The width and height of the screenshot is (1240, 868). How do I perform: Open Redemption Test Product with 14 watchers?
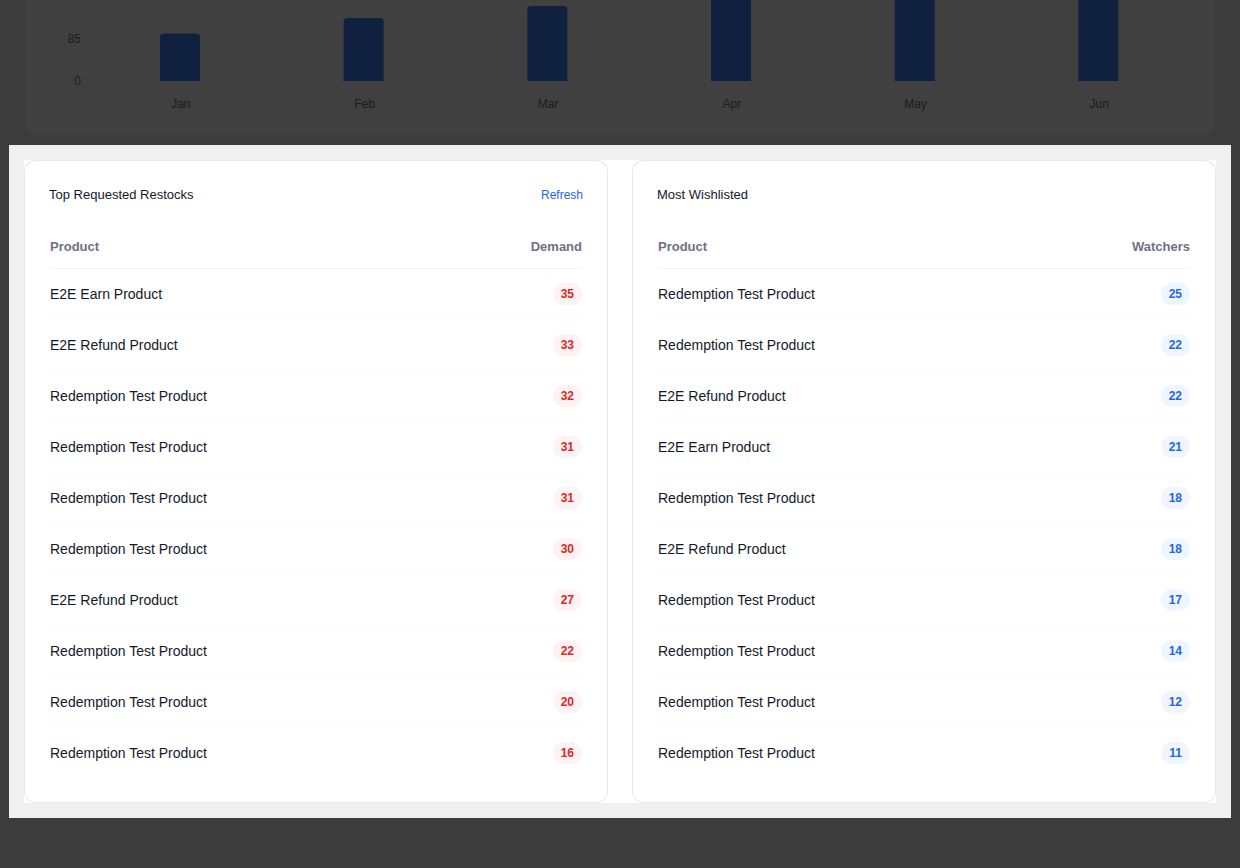(737, 651)
